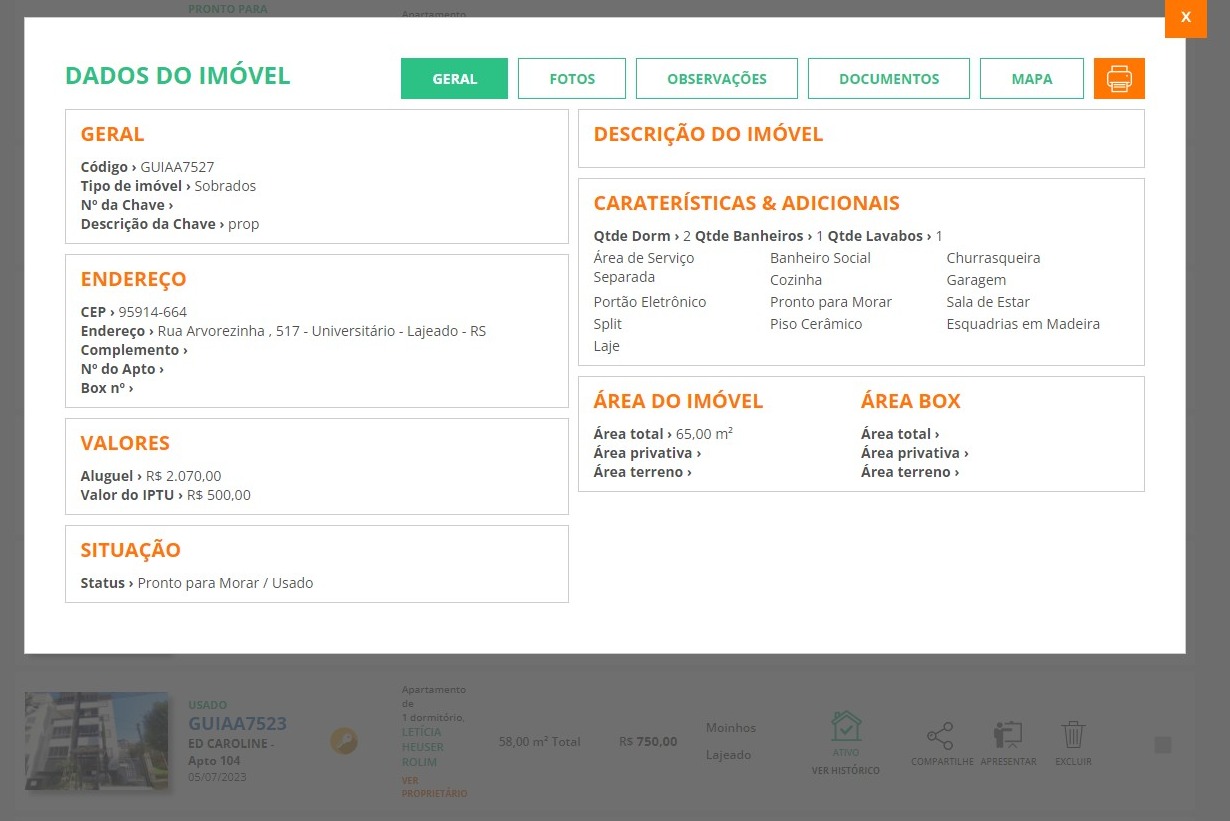Go to the Documentos tab
The image size is (1230, 821).
pos(888,79)
